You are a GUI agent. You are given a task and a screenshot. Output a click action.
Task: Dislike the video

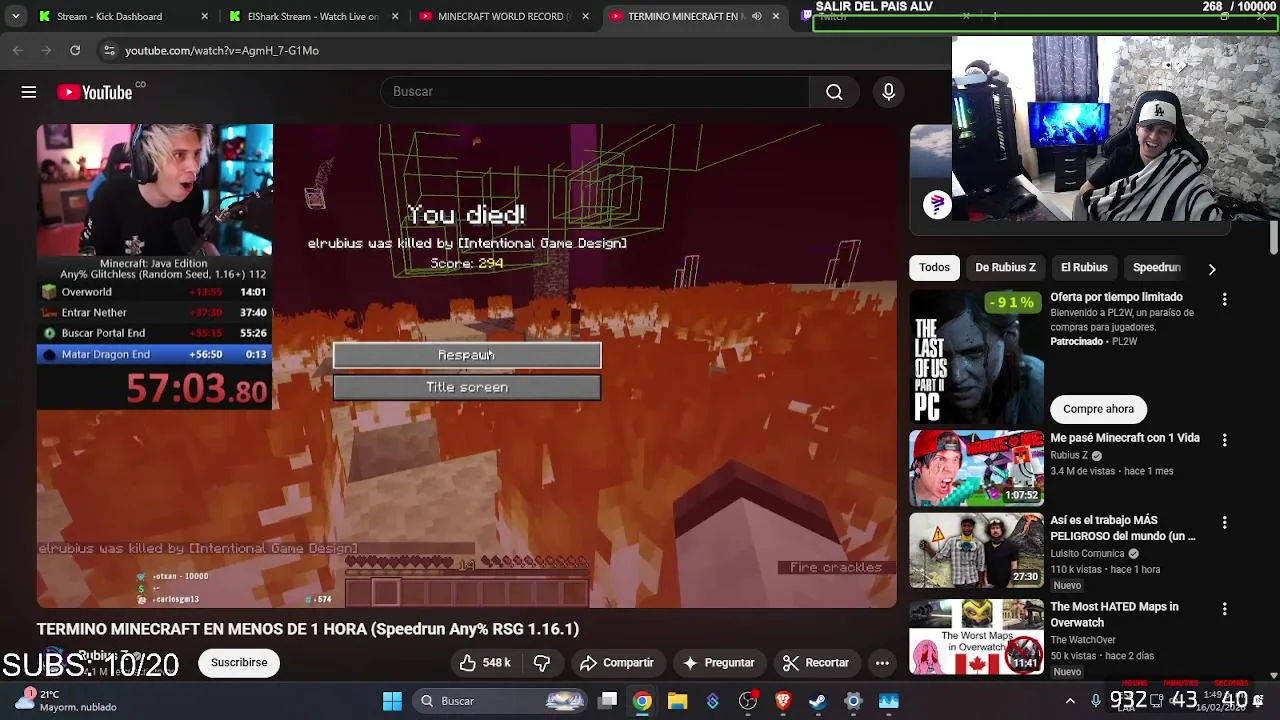[x=542, y=663]
